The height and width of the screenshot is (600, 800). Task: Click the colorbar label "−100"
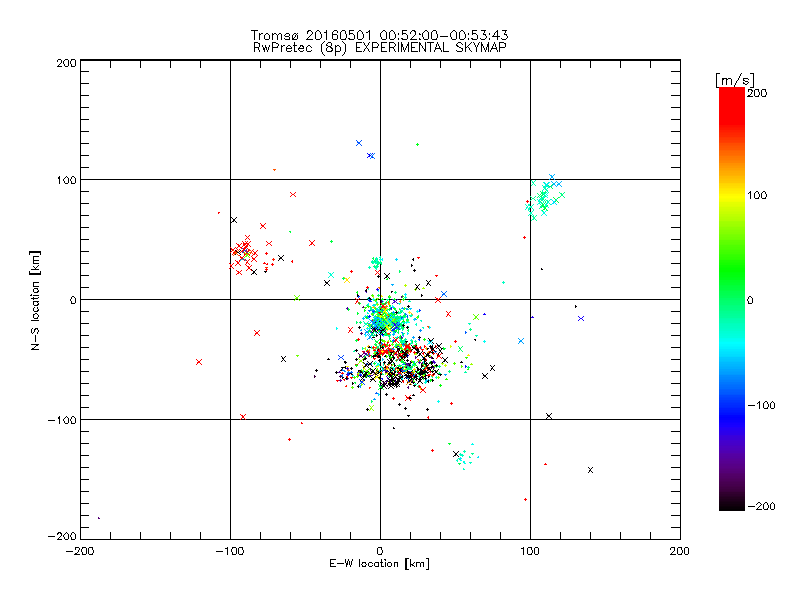coord(762,406)
